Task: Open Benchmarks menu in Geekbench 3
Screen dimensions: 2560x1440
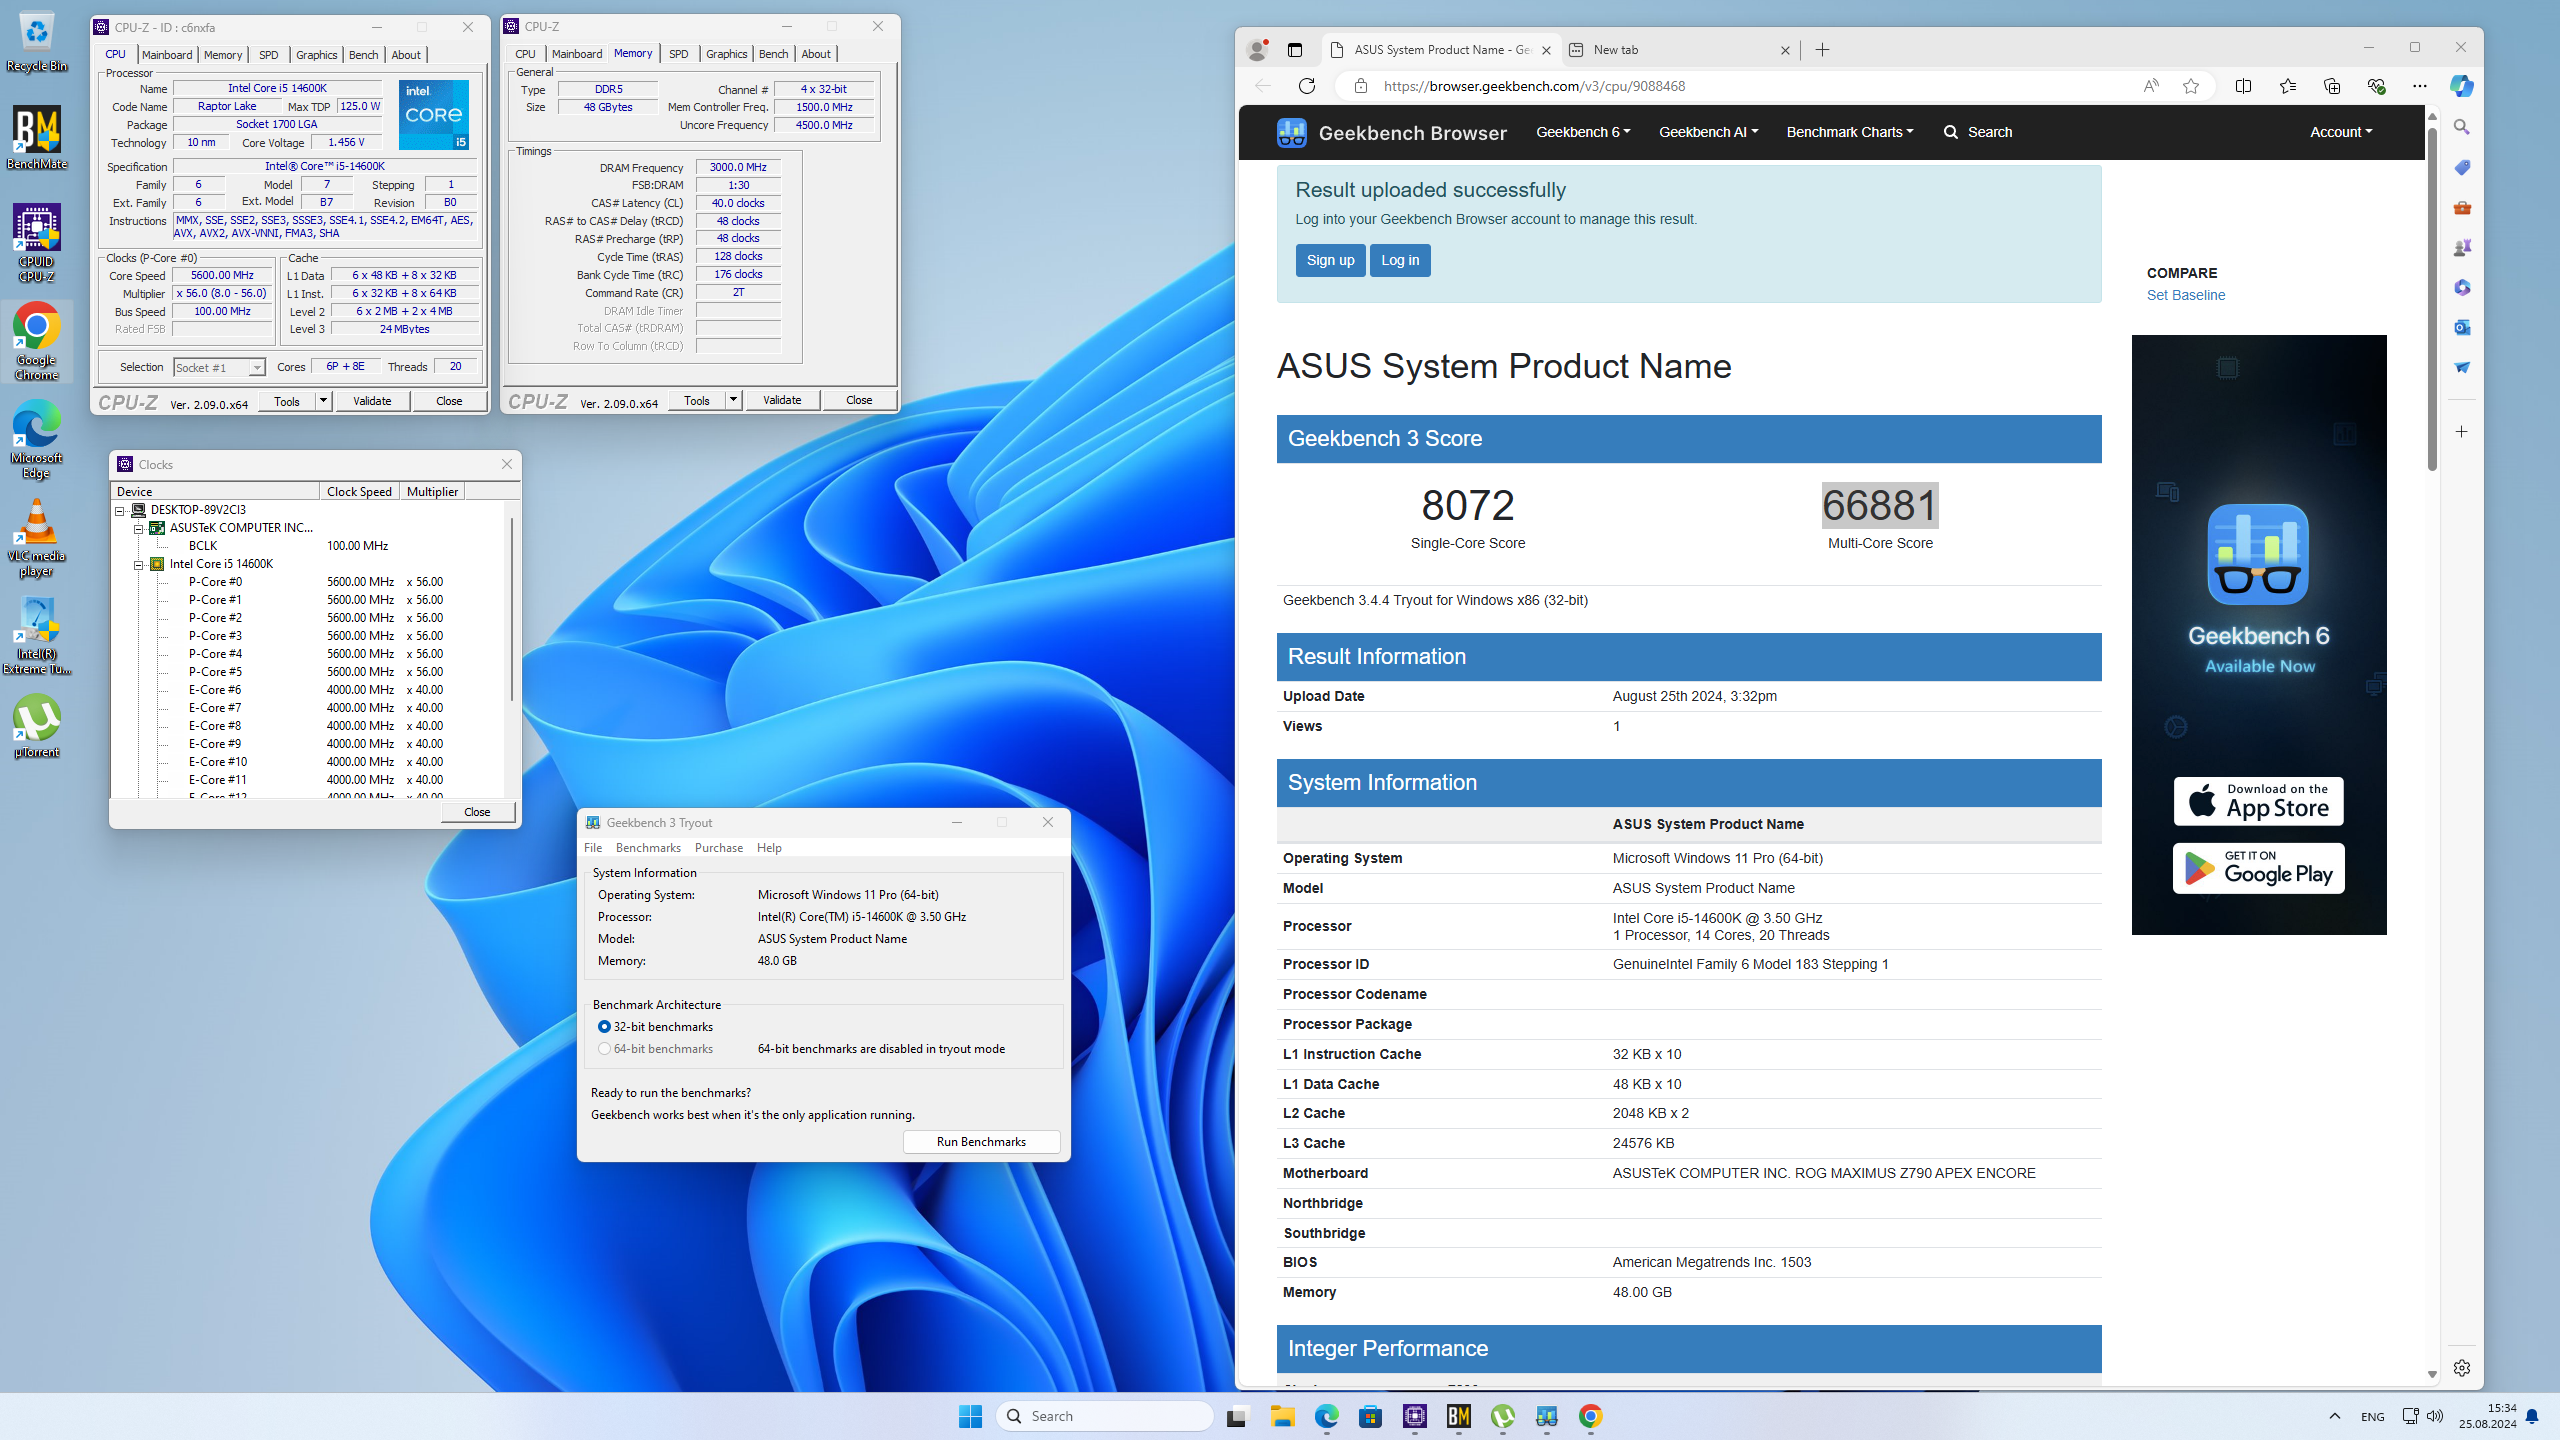Action: [648, 848]
